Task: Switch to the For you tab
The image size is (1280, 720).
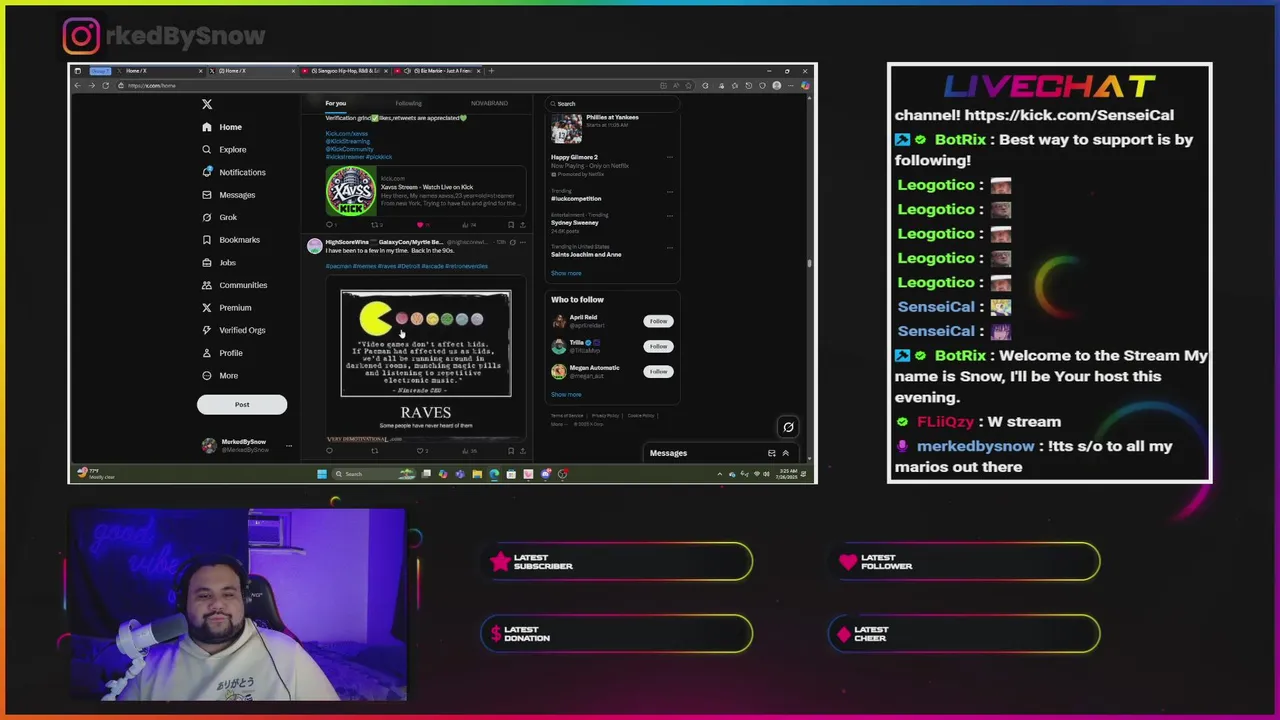Action: coord(335,103)
